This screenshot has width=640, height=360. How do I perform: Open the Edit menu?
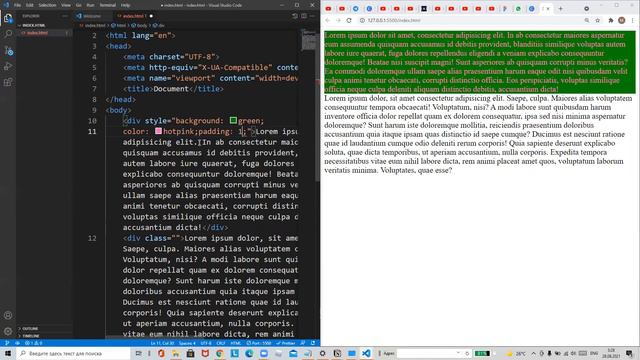pyautogui.click(x=30, y=5)
